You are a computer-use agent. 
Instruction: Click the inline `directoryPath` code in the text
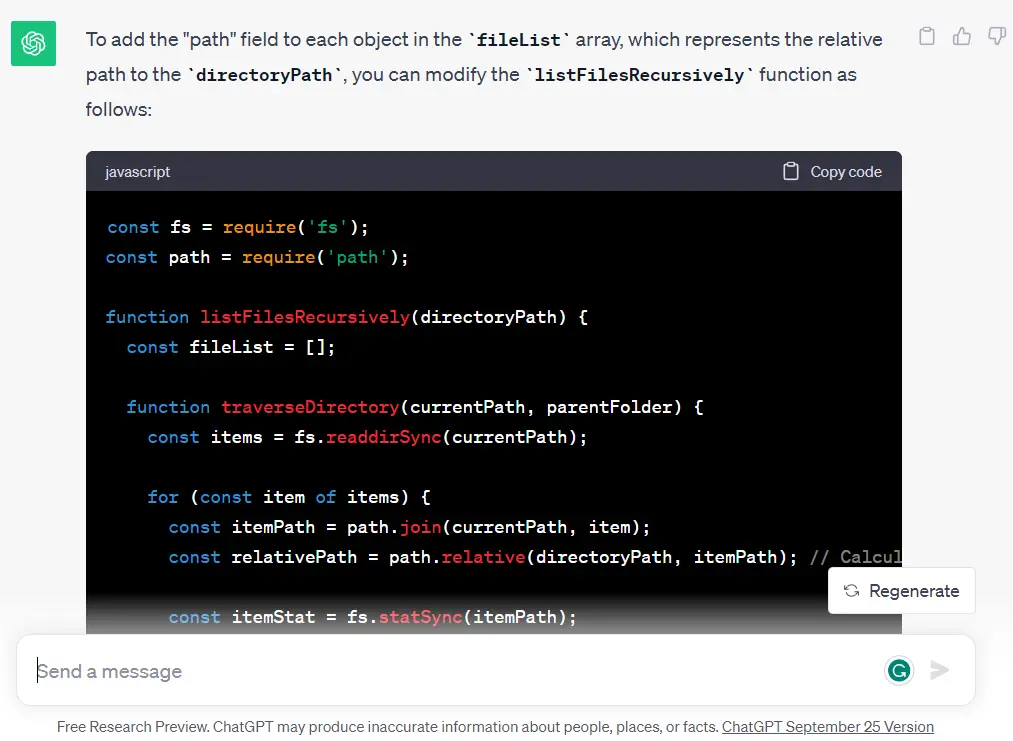pos(264,76)
